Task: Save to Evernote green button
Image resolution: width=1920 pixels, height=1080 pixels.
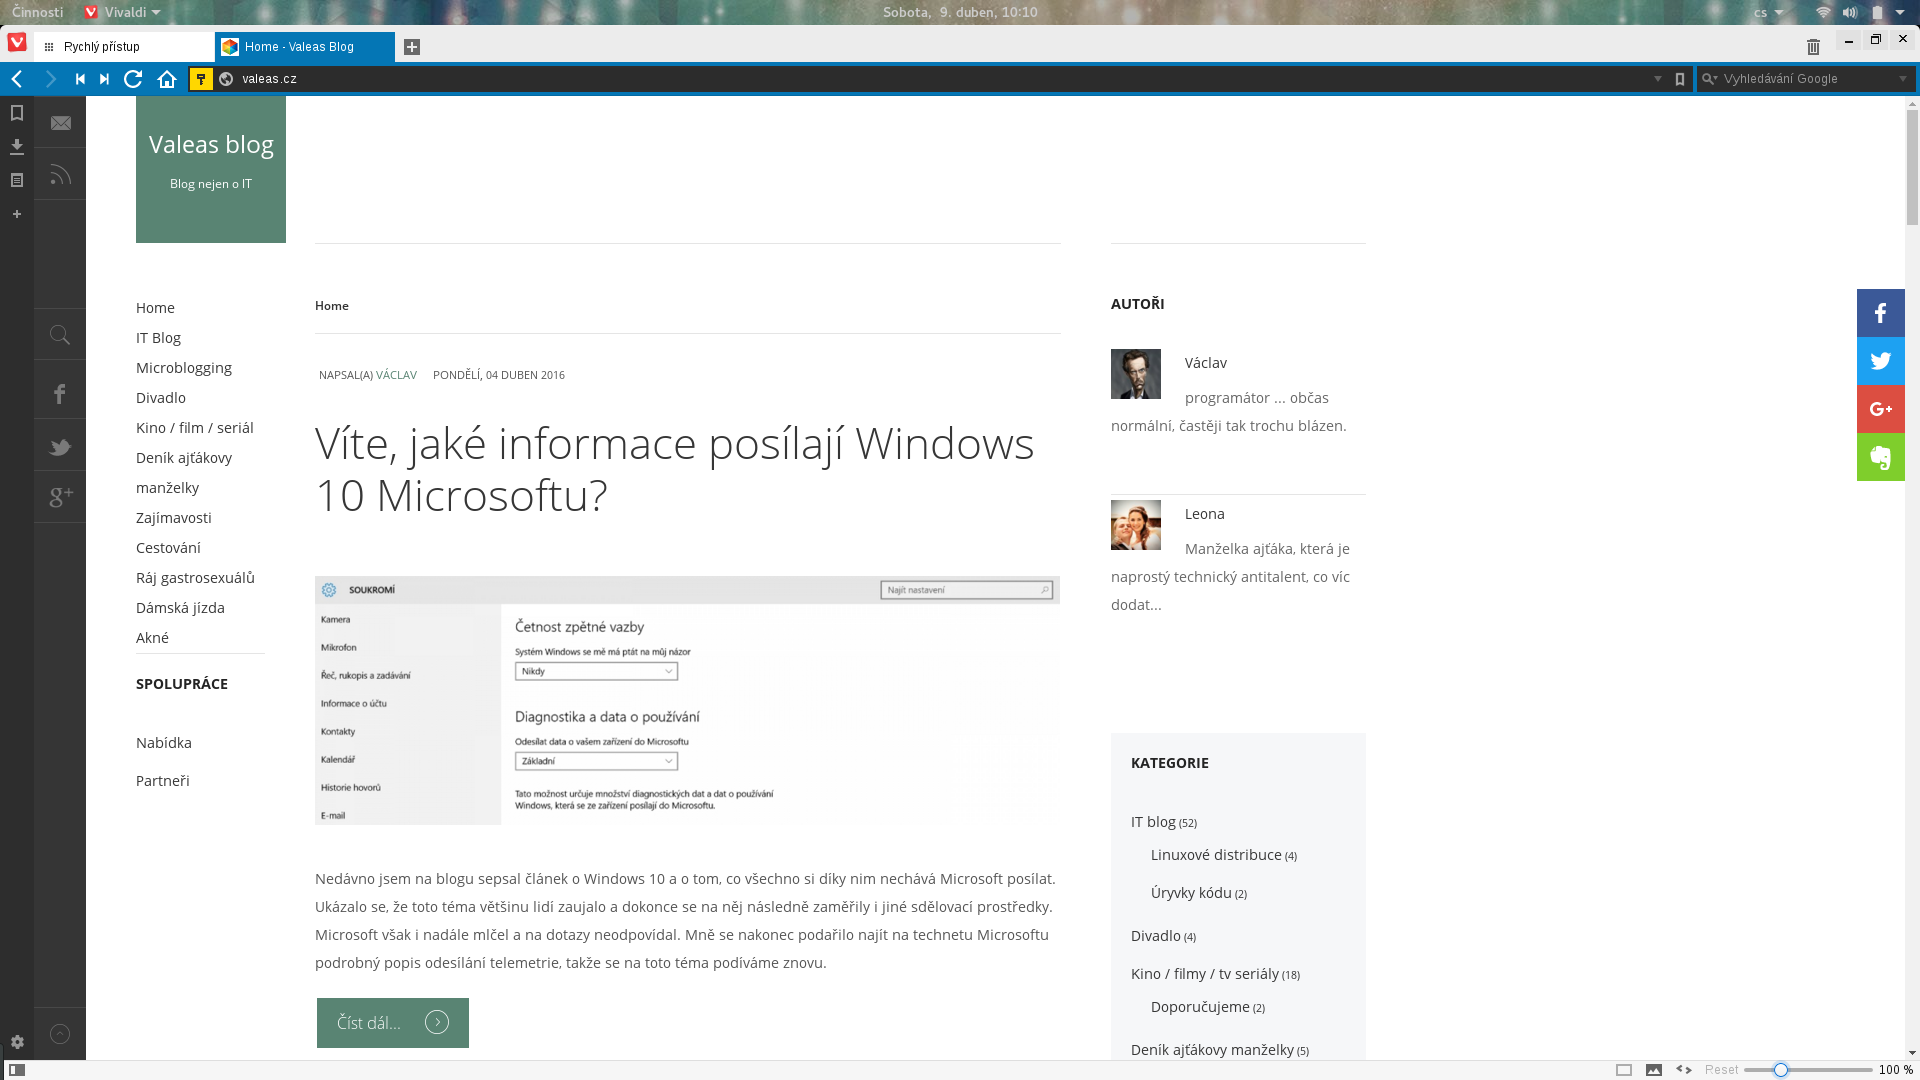Action: [x=1881, y=457]
